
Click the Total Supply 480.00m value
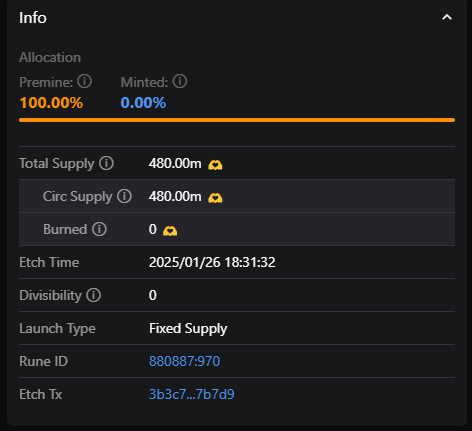click(175, 163)
